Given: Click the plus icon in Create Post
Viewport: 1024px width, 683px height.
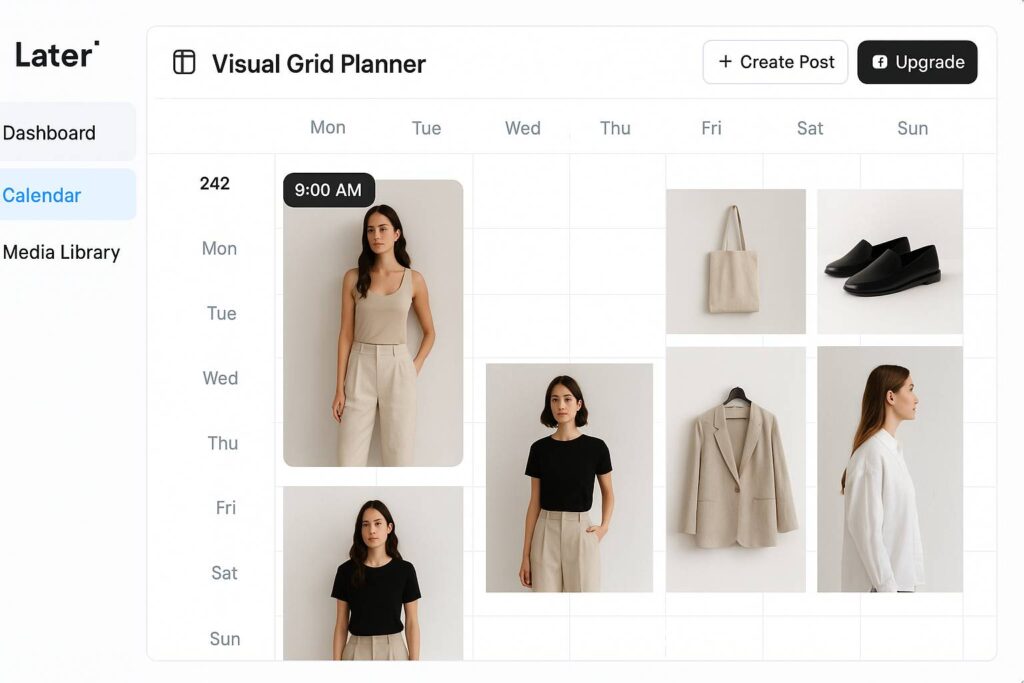Looking at the screenshot, I should (x=725, y=61).
